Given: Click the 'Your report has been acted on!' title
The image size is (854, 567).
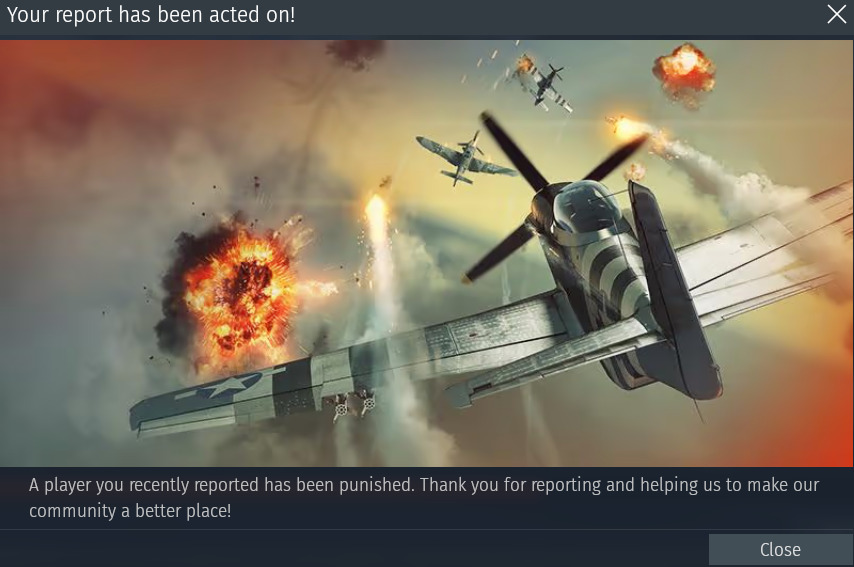Looking at the screenshot, I should [x=151, y=15].
